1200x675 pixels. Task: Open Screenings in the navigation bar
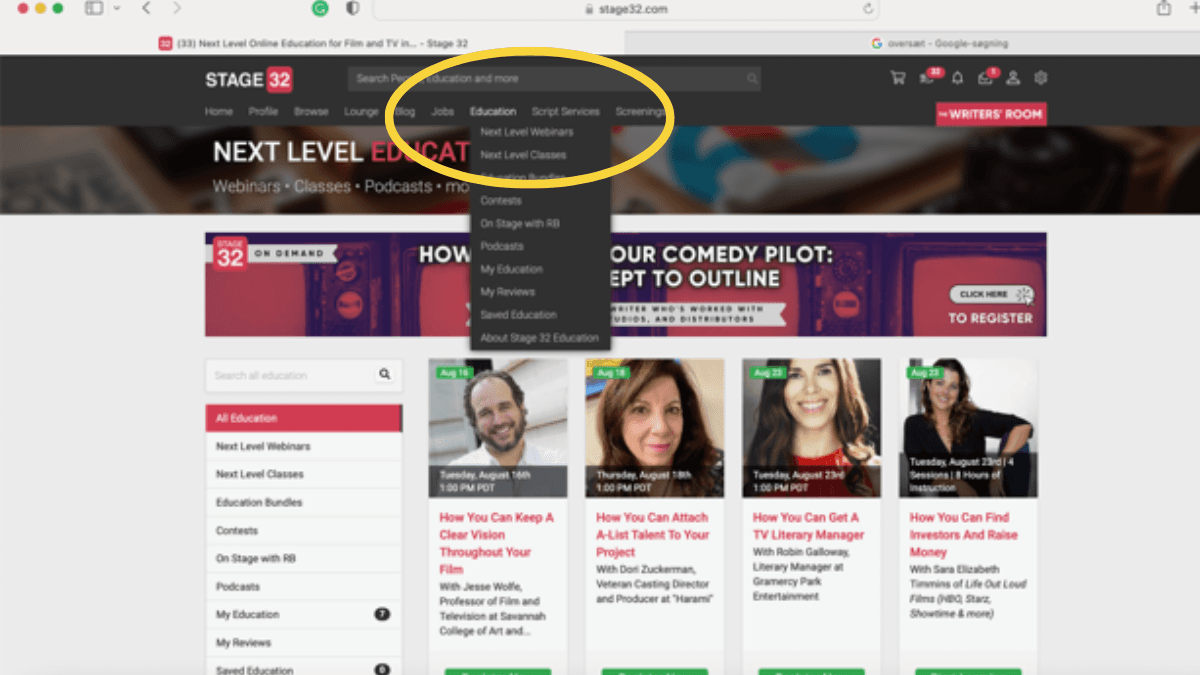click(640, 112)
